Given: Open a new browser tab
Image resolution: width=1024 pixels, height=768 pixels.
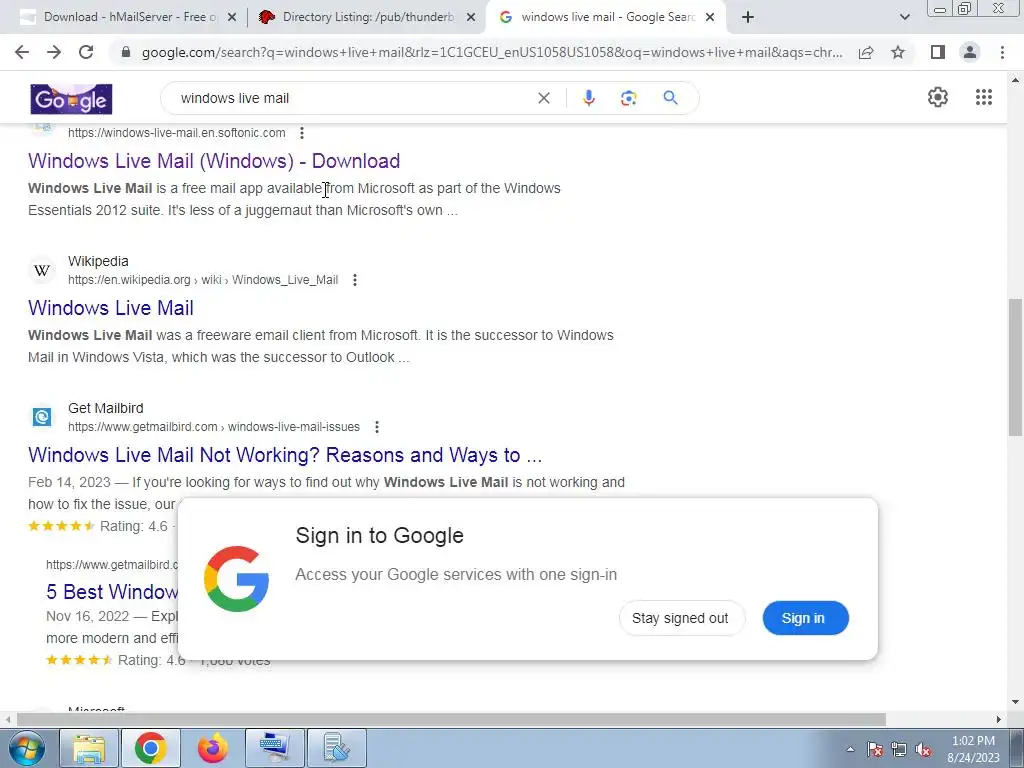Looking at the screenshot, I should (x=748, y=18).
